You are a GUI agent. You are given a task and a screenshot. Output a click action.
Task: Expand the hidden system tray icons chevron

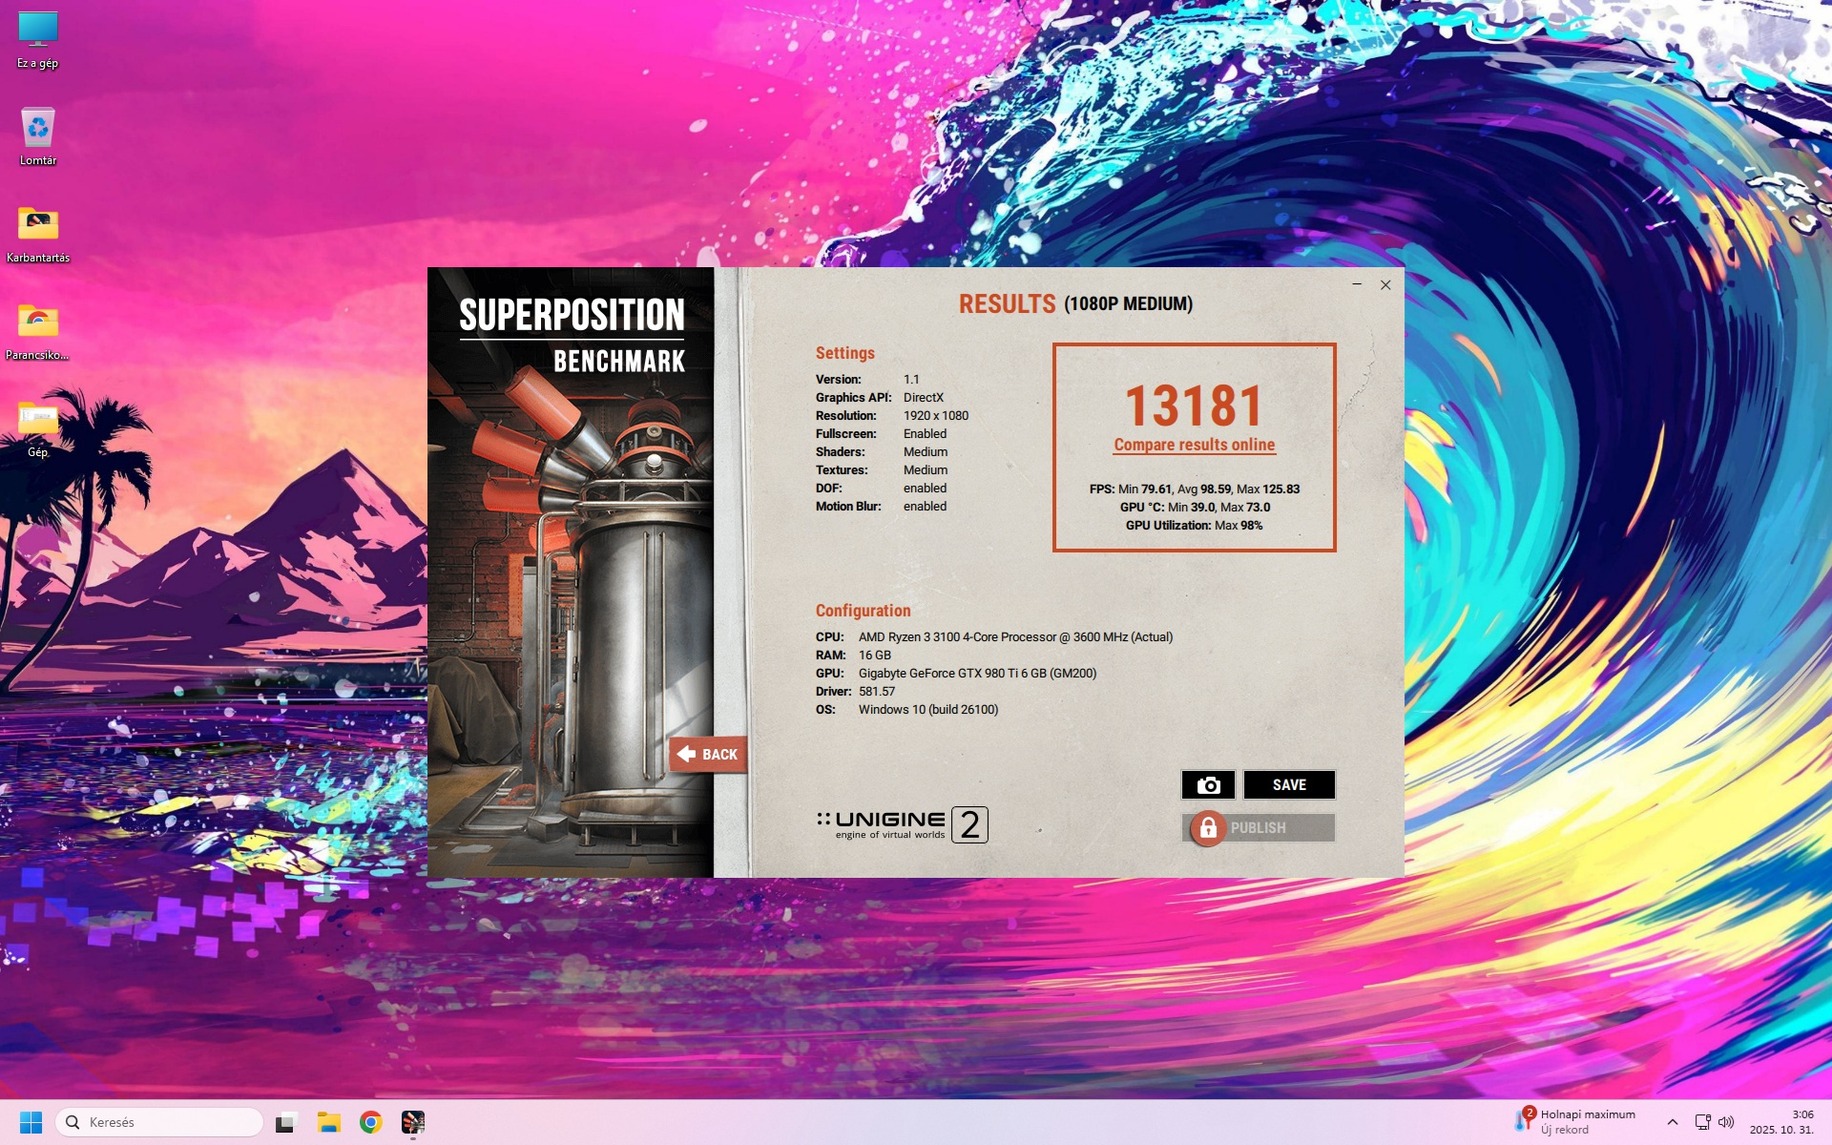1672,1122
